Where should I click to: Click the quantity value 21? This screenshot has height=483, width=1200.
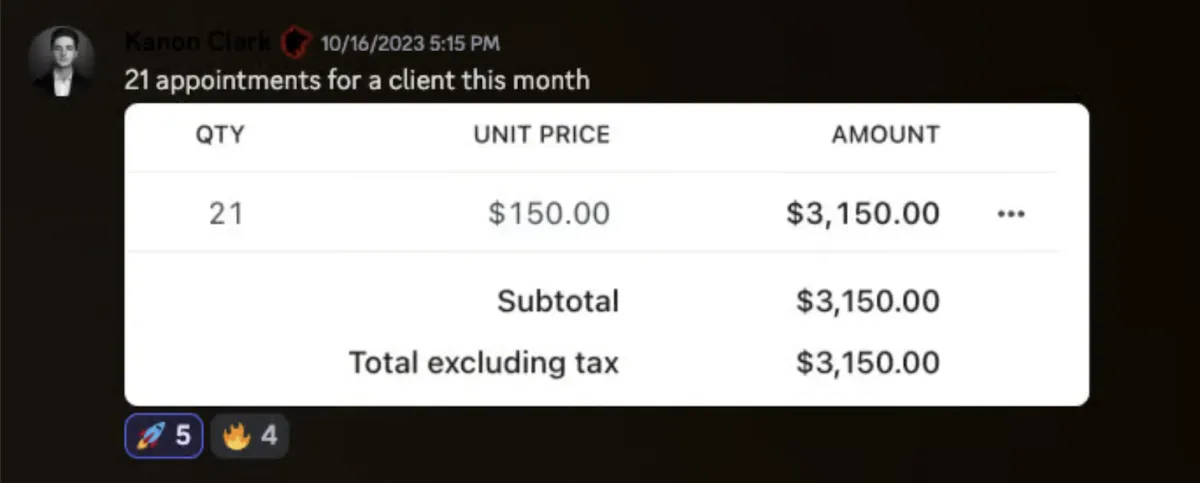[225, 213]
